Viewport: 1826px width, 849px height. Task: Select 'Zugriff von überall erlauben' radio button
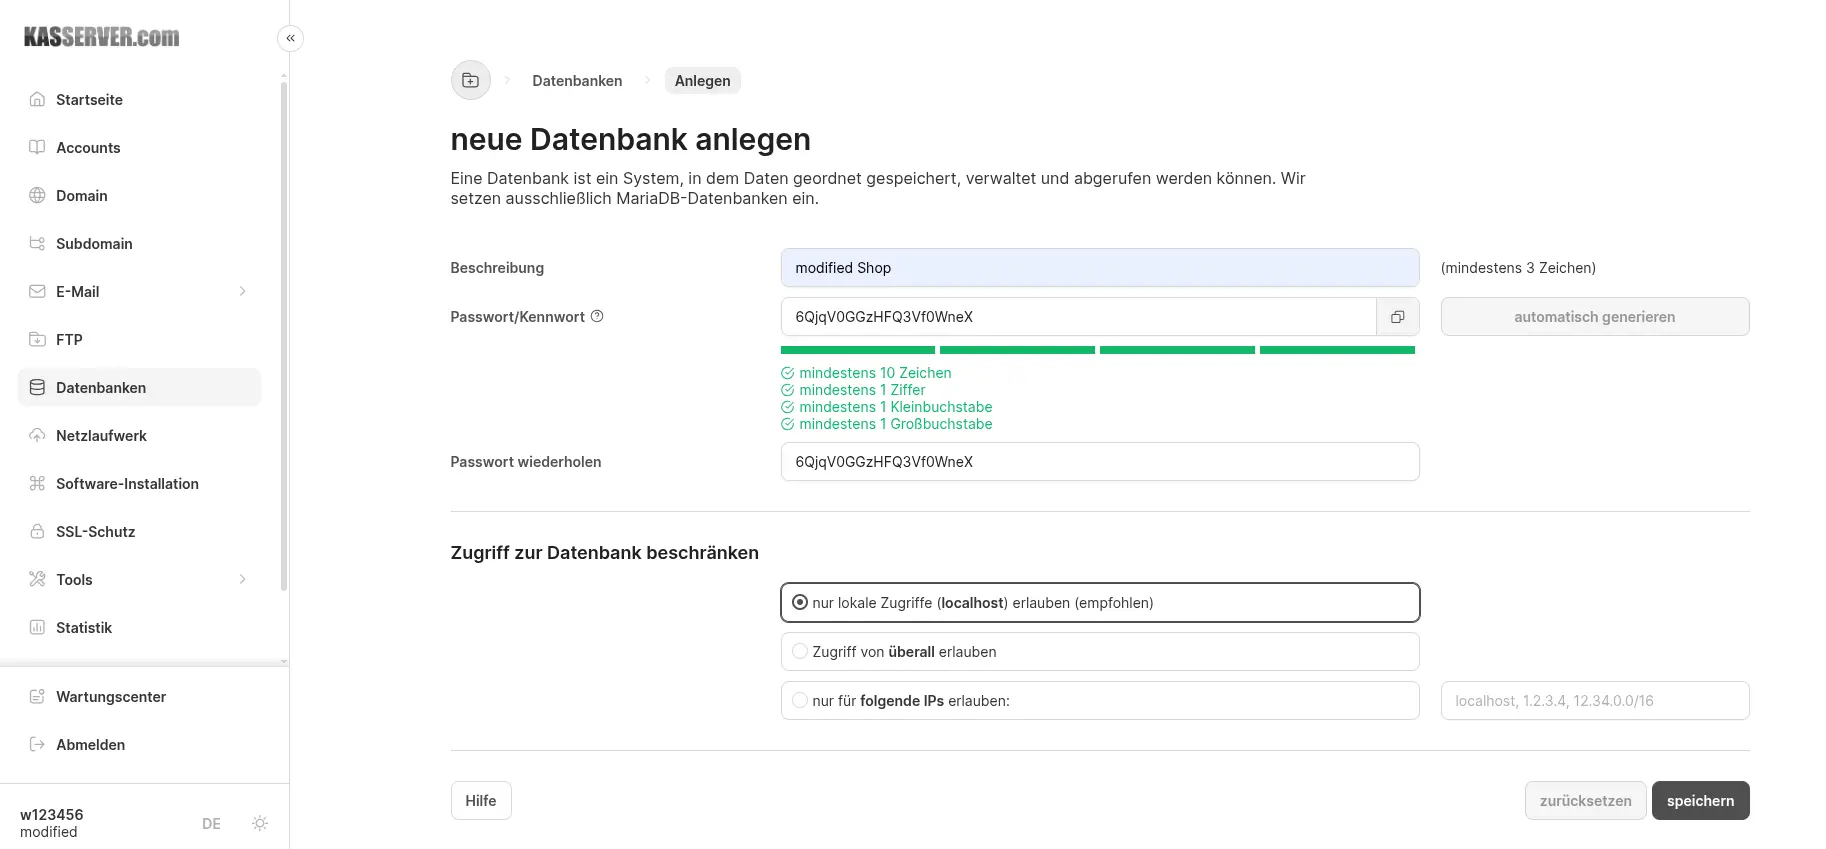point(800,652)
